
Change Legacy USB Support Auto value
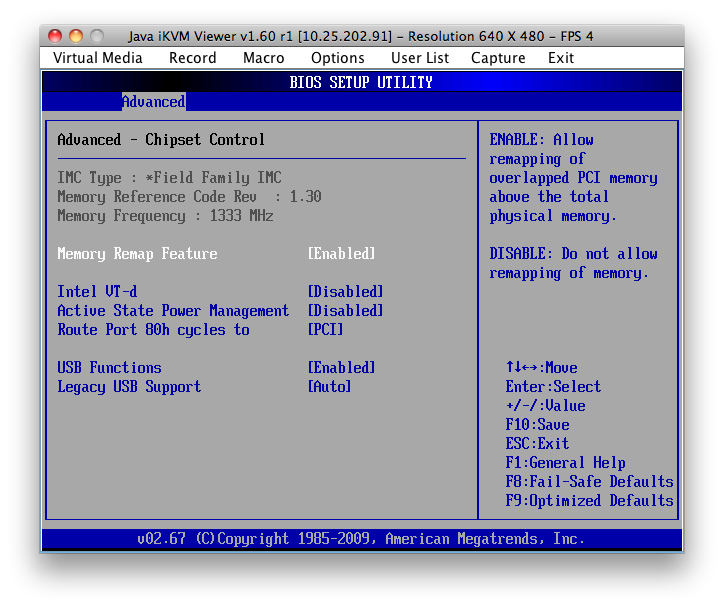[330, 387]
